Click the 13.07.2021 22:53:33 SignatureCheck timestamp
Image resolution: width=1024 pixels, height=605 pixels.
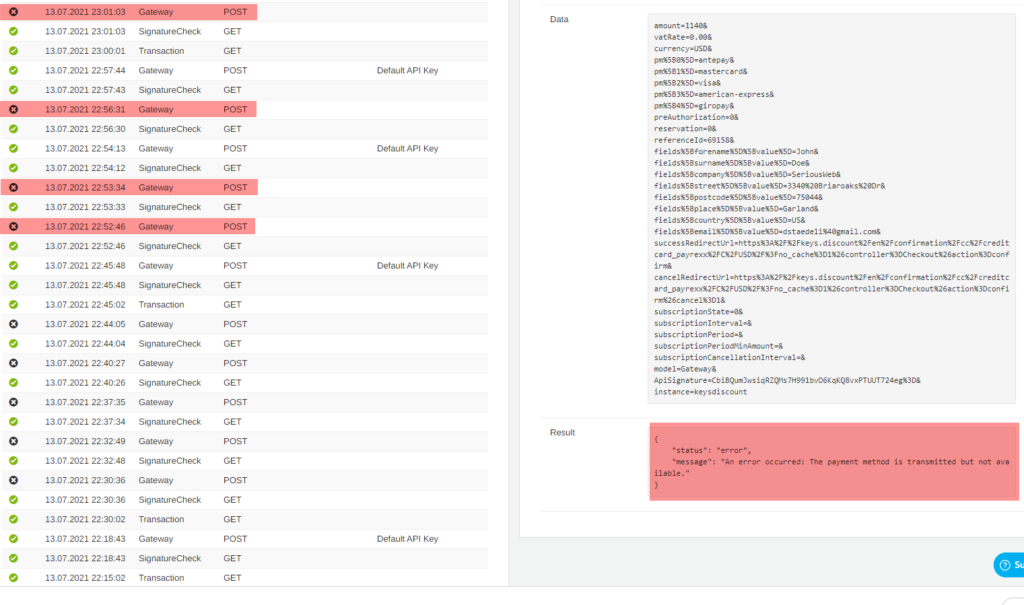[85, 207]
